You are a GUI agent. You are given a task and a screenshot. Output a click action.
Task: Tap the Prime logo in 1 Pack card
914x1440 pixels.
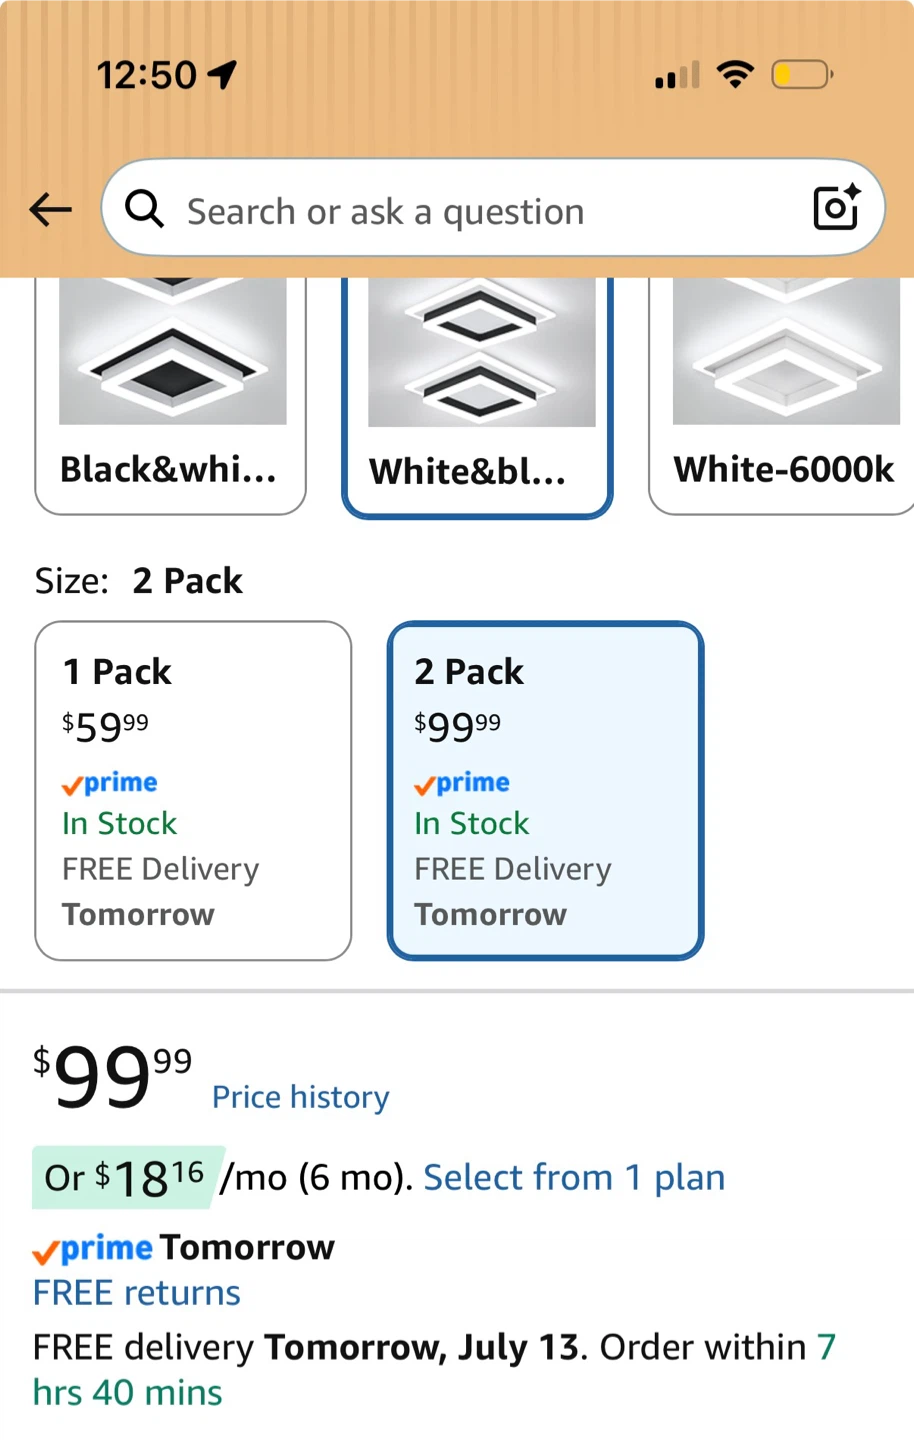110,783
